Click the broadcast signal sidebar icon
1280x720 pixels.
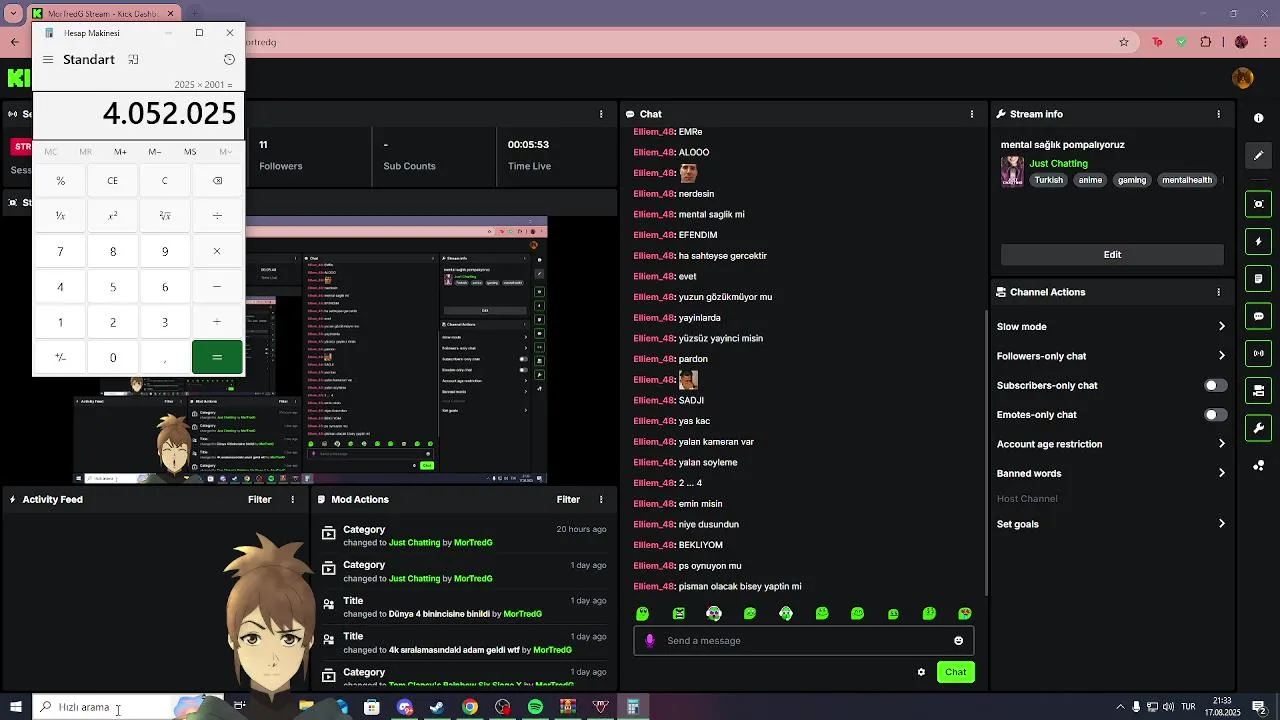1258,353
